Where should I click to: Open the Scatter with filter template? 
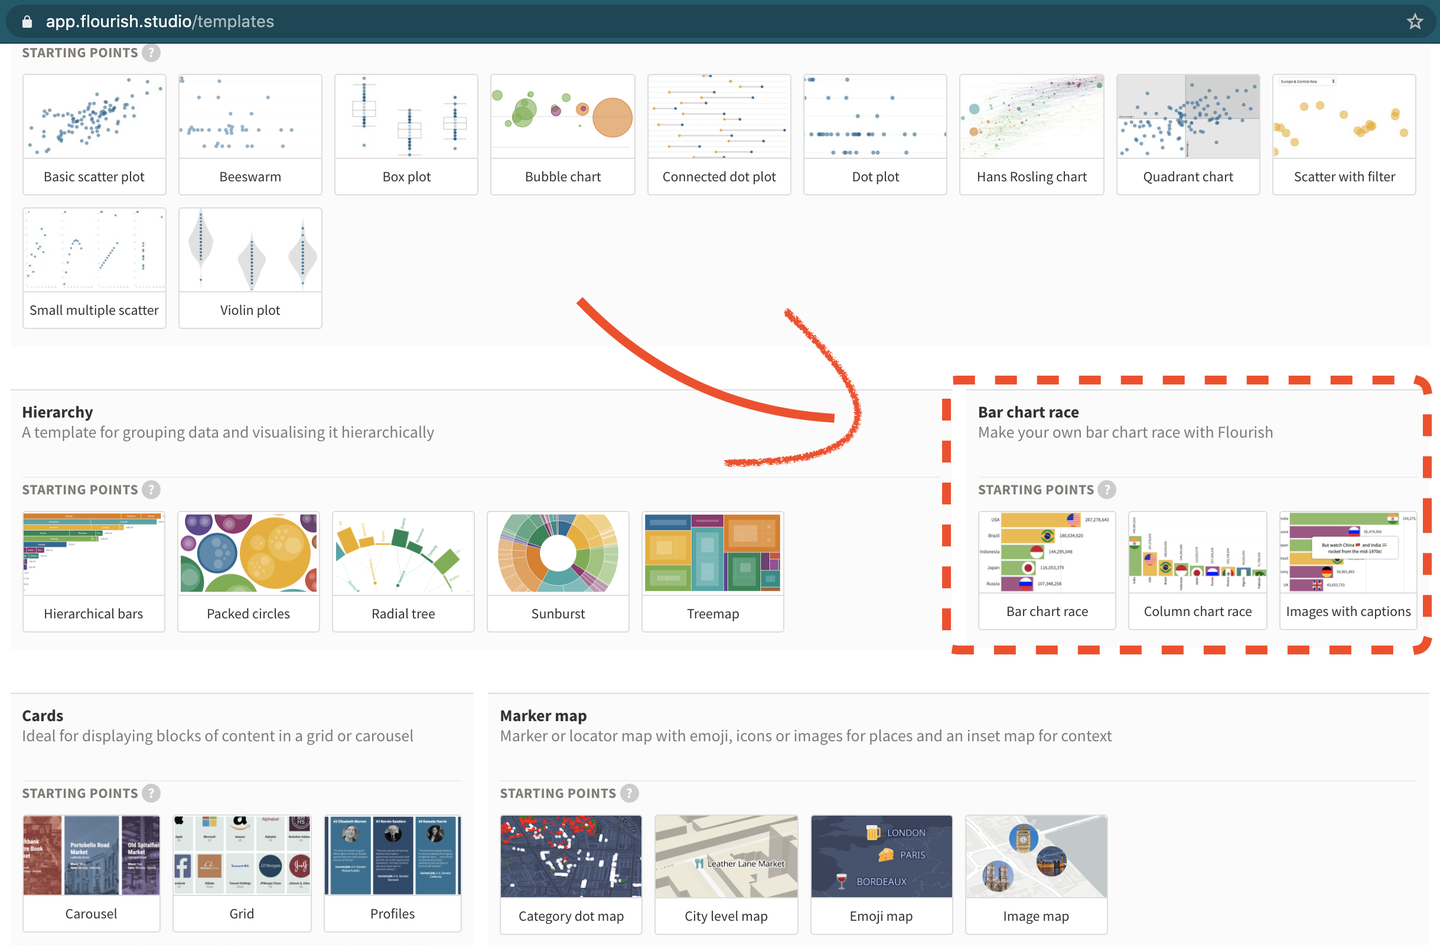coord(1344,134)
